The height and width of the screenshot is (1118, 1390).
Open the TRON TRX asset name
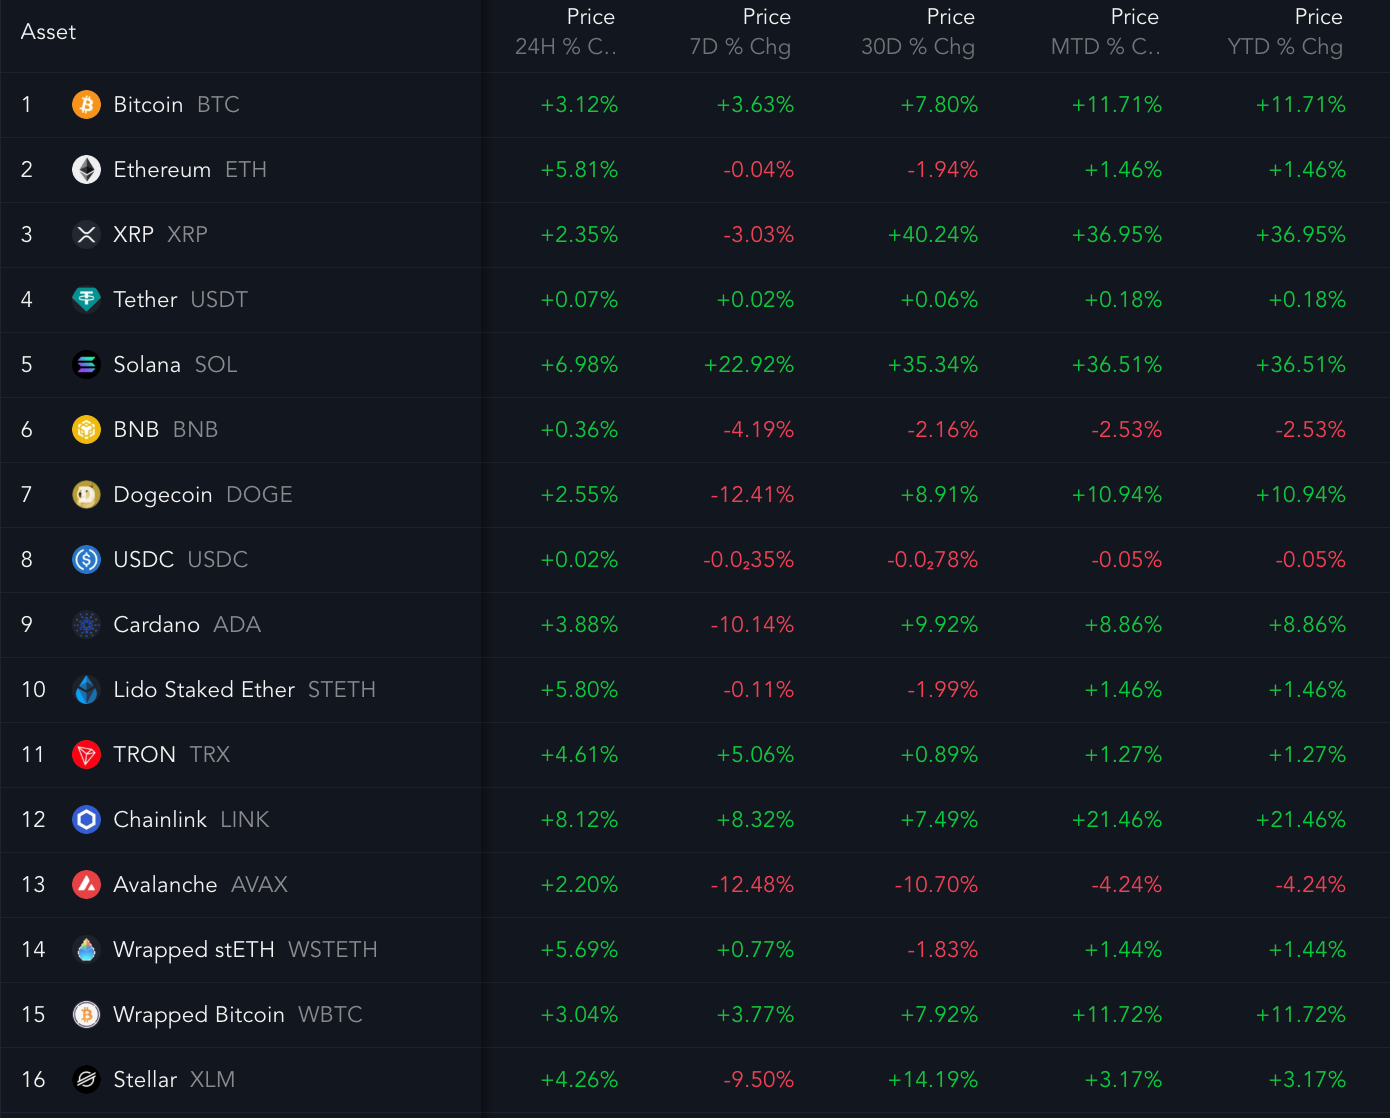[171, 755]
